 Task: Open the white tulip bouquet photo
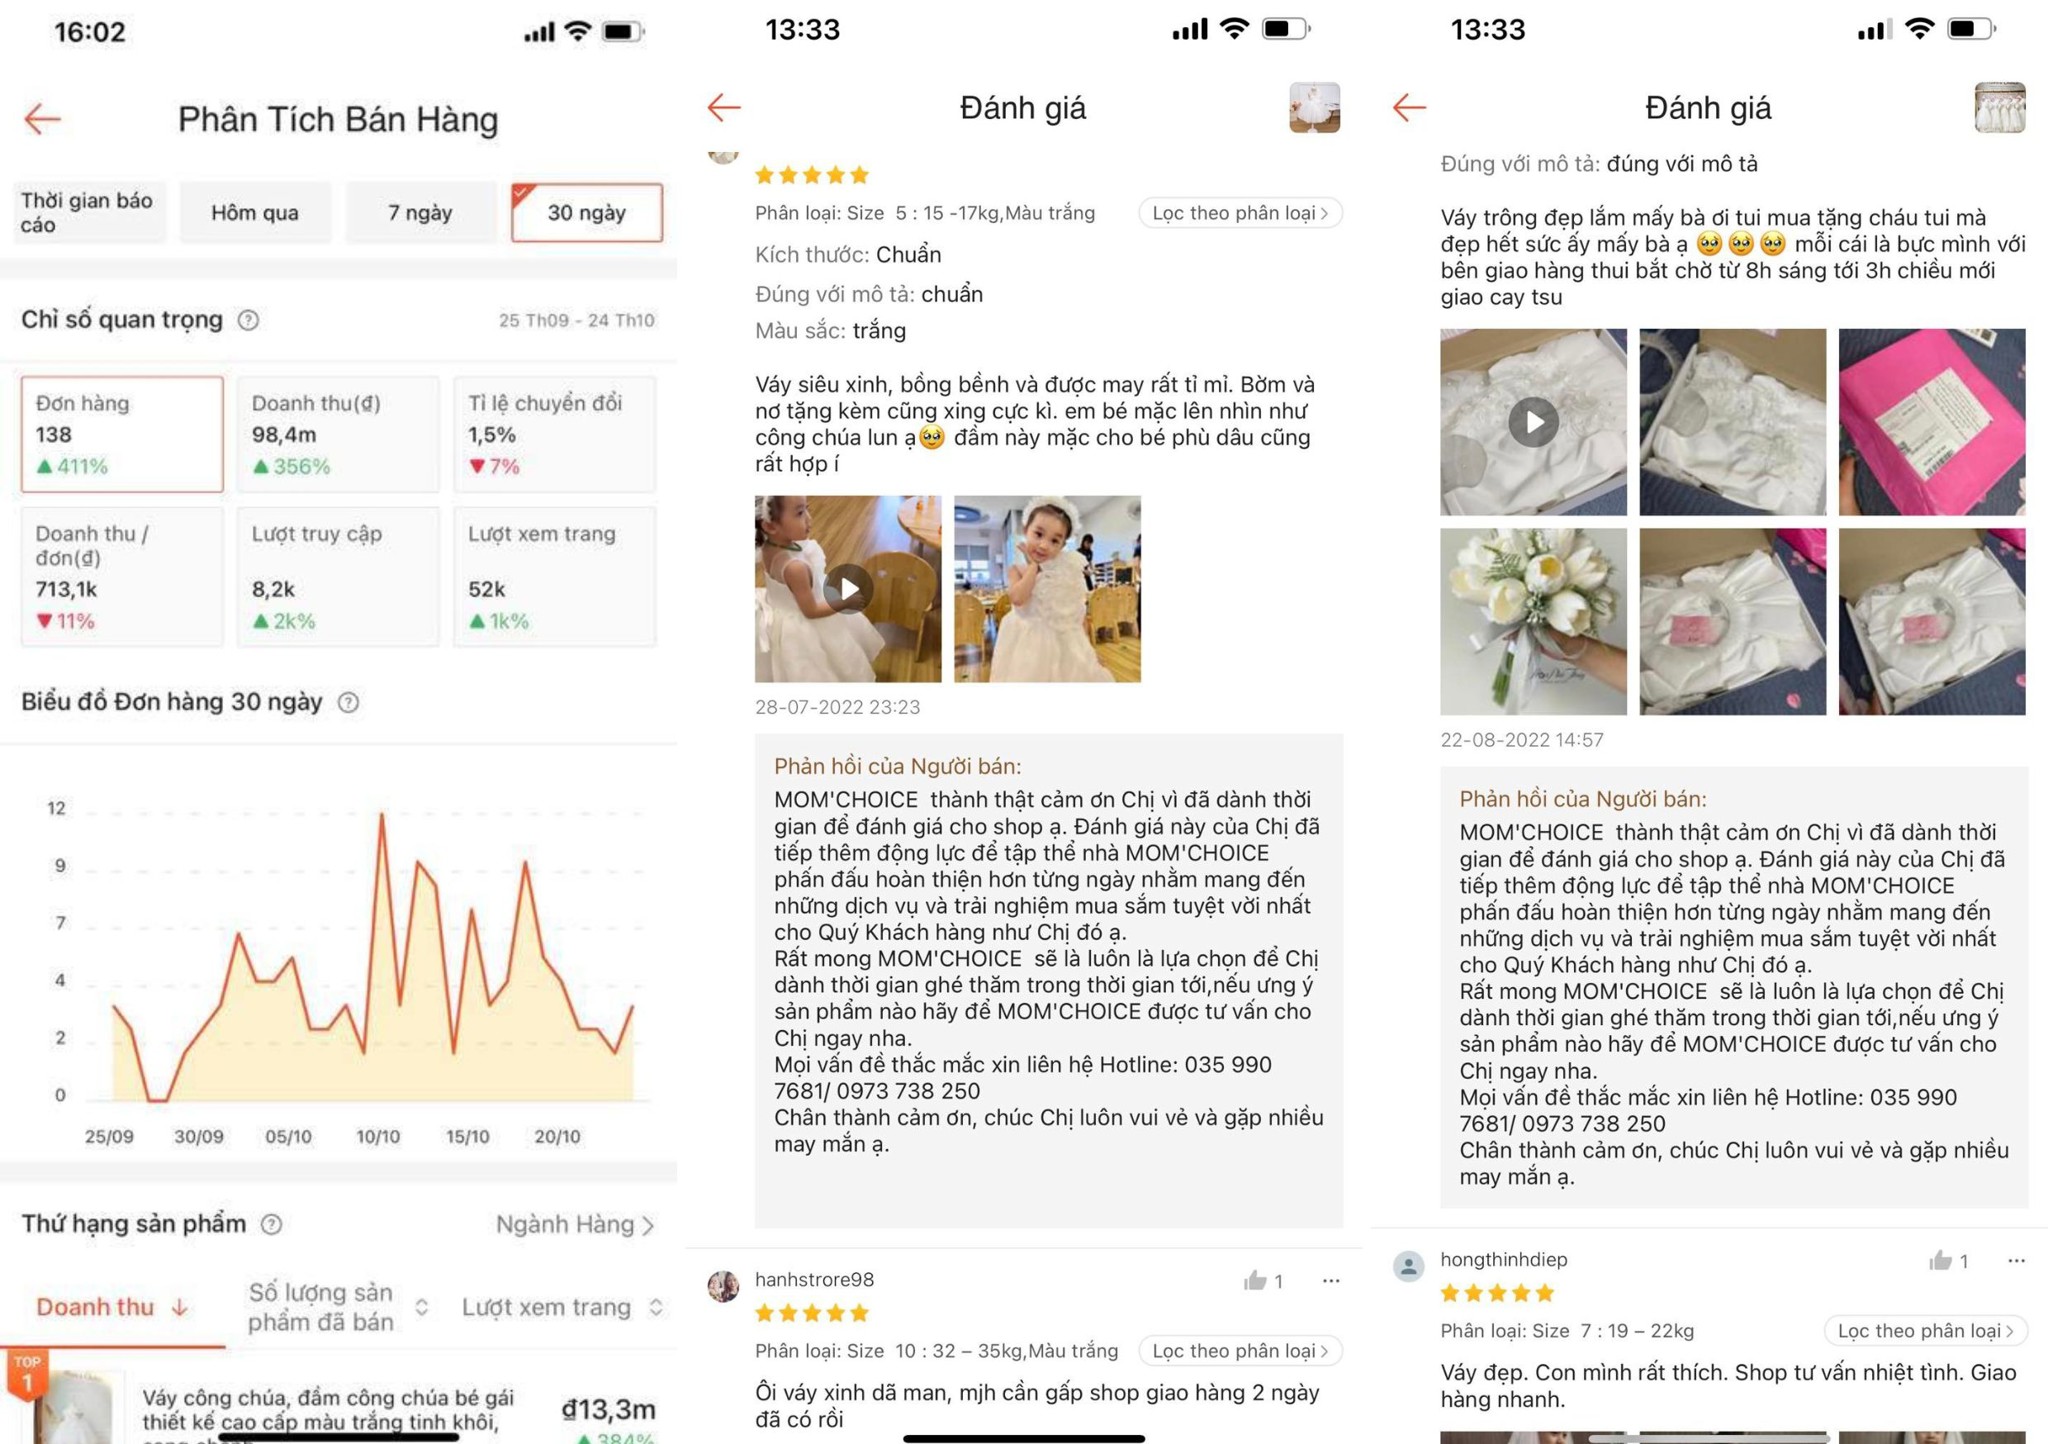[x=1533, y=621]
